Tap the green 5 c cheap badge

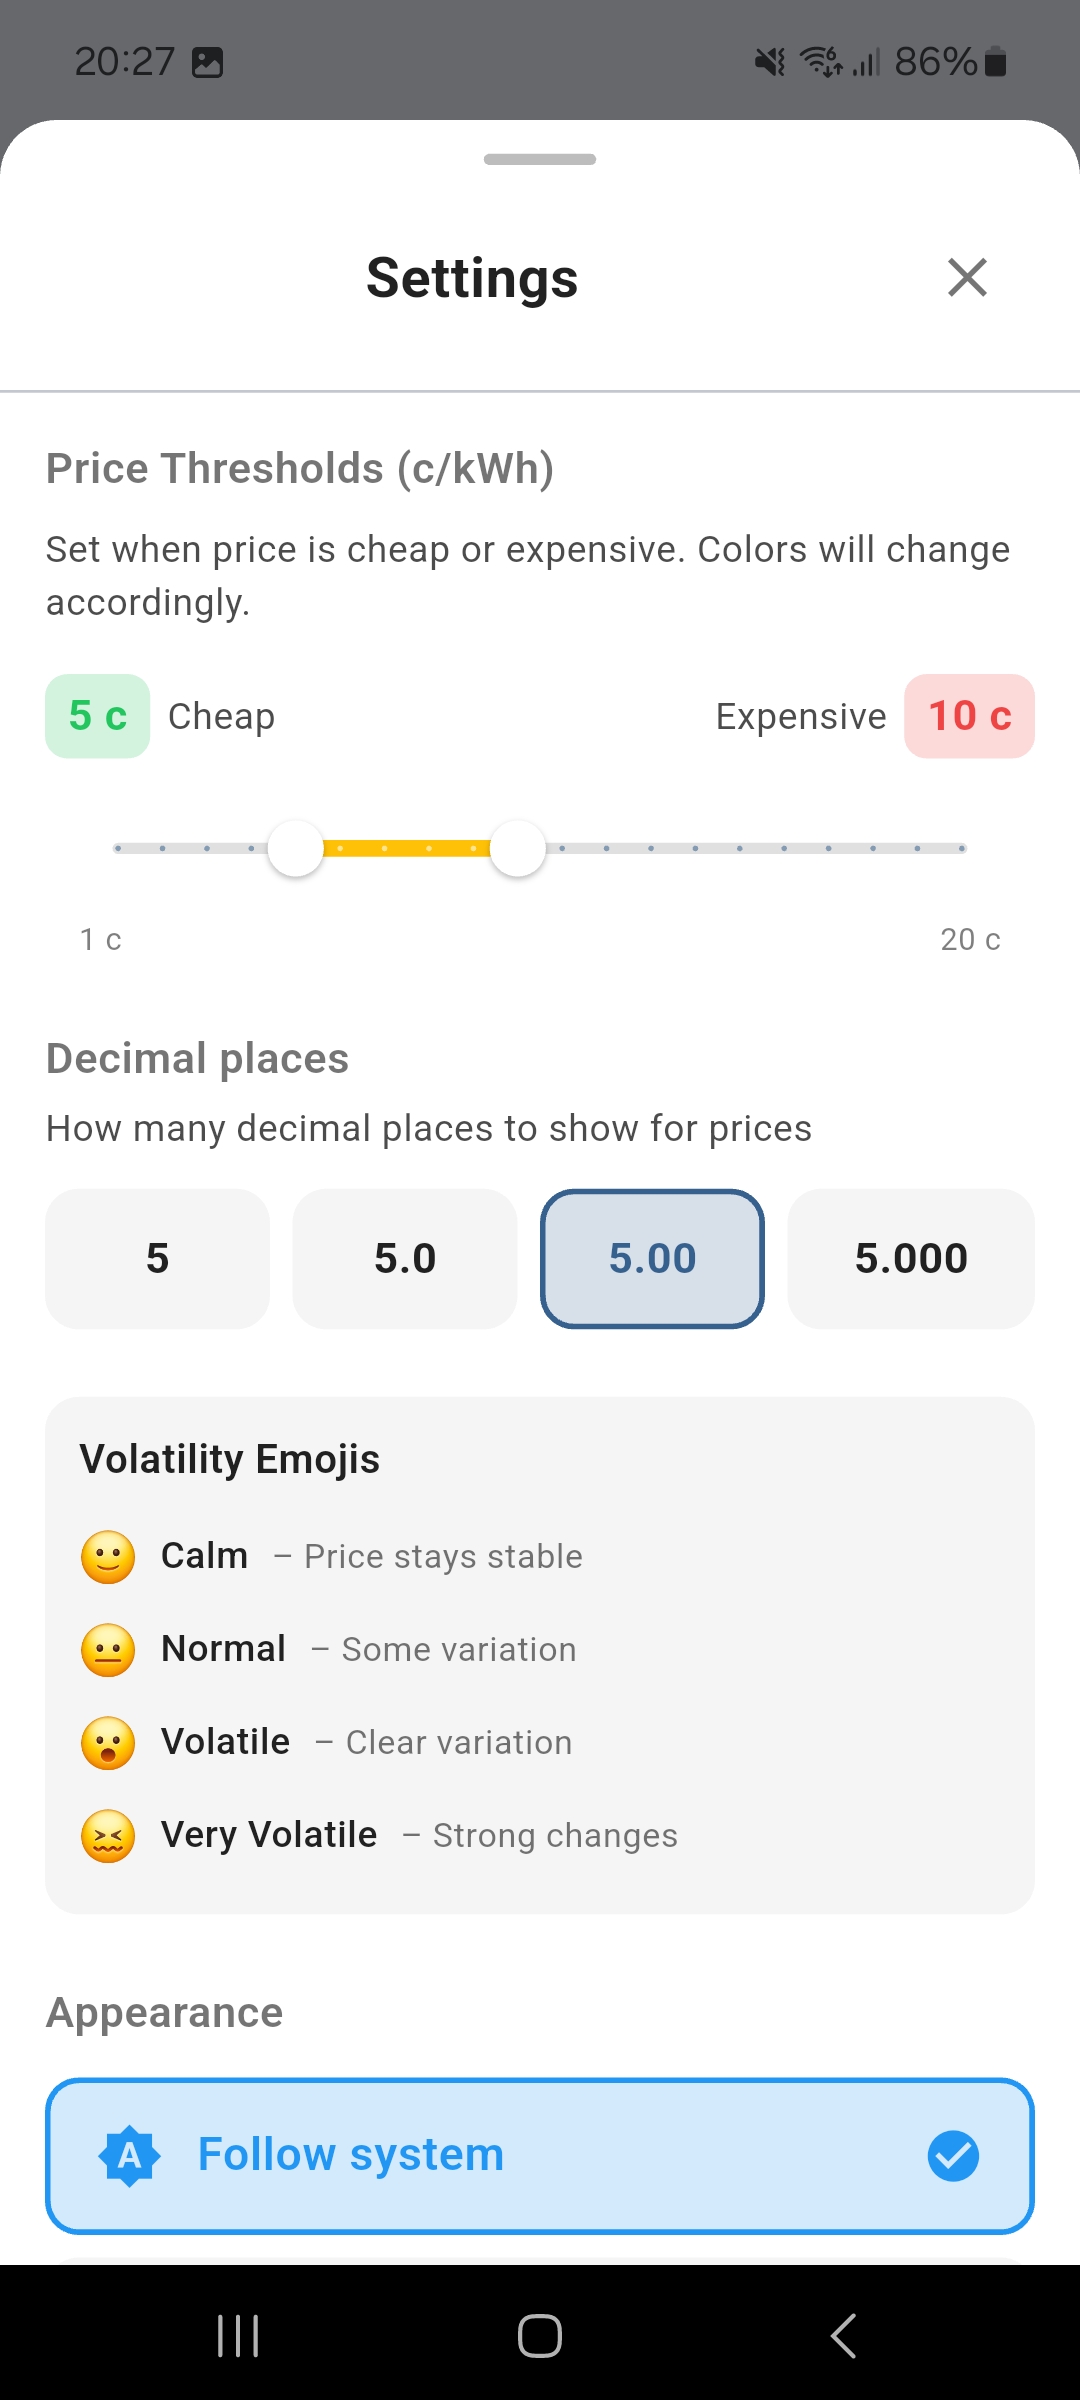tap(97, 716)
